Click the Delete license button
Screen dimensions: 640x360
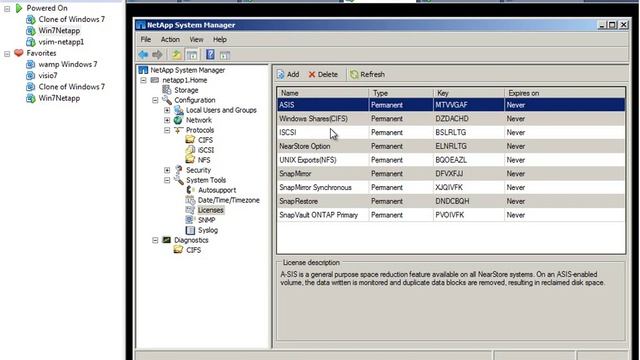click(x=323, y=74)
